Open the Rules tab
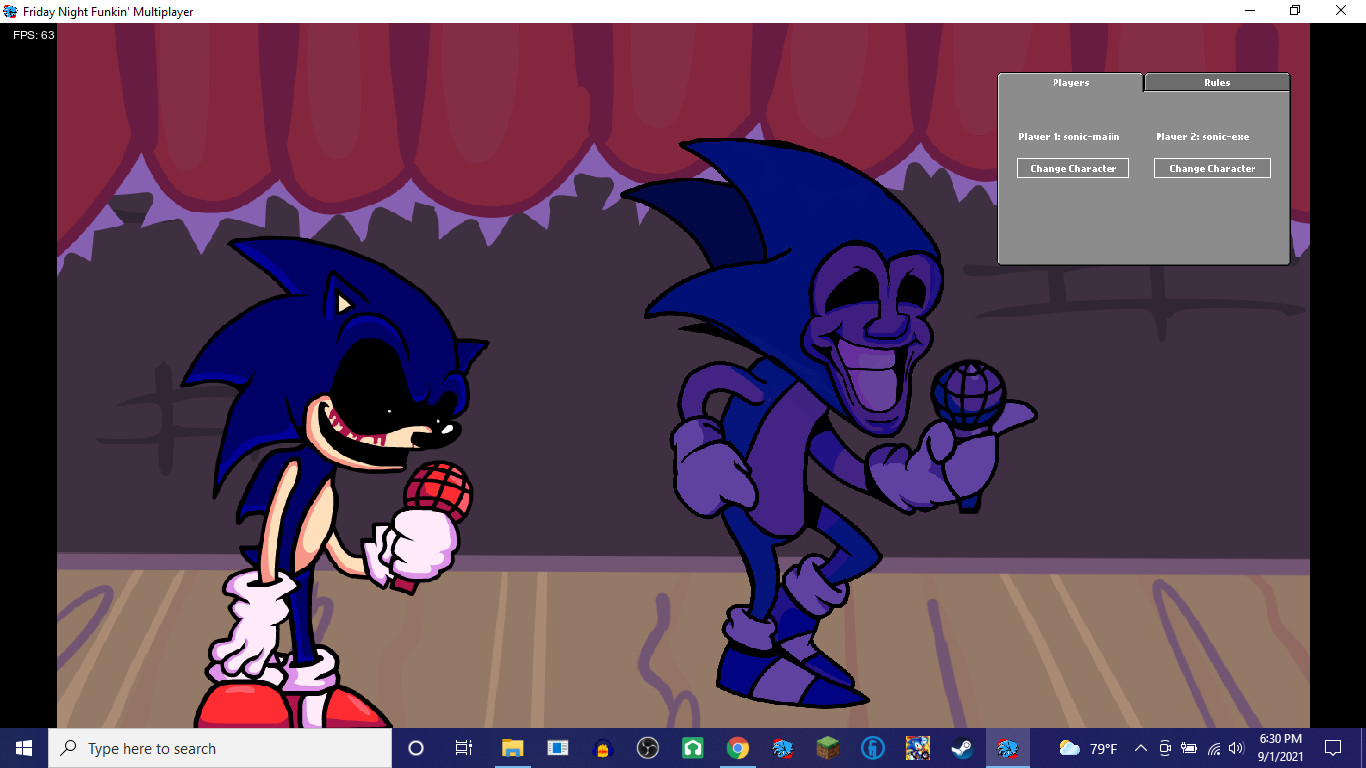Viewport: 1366px width, 768px height. coord(1217,83)
